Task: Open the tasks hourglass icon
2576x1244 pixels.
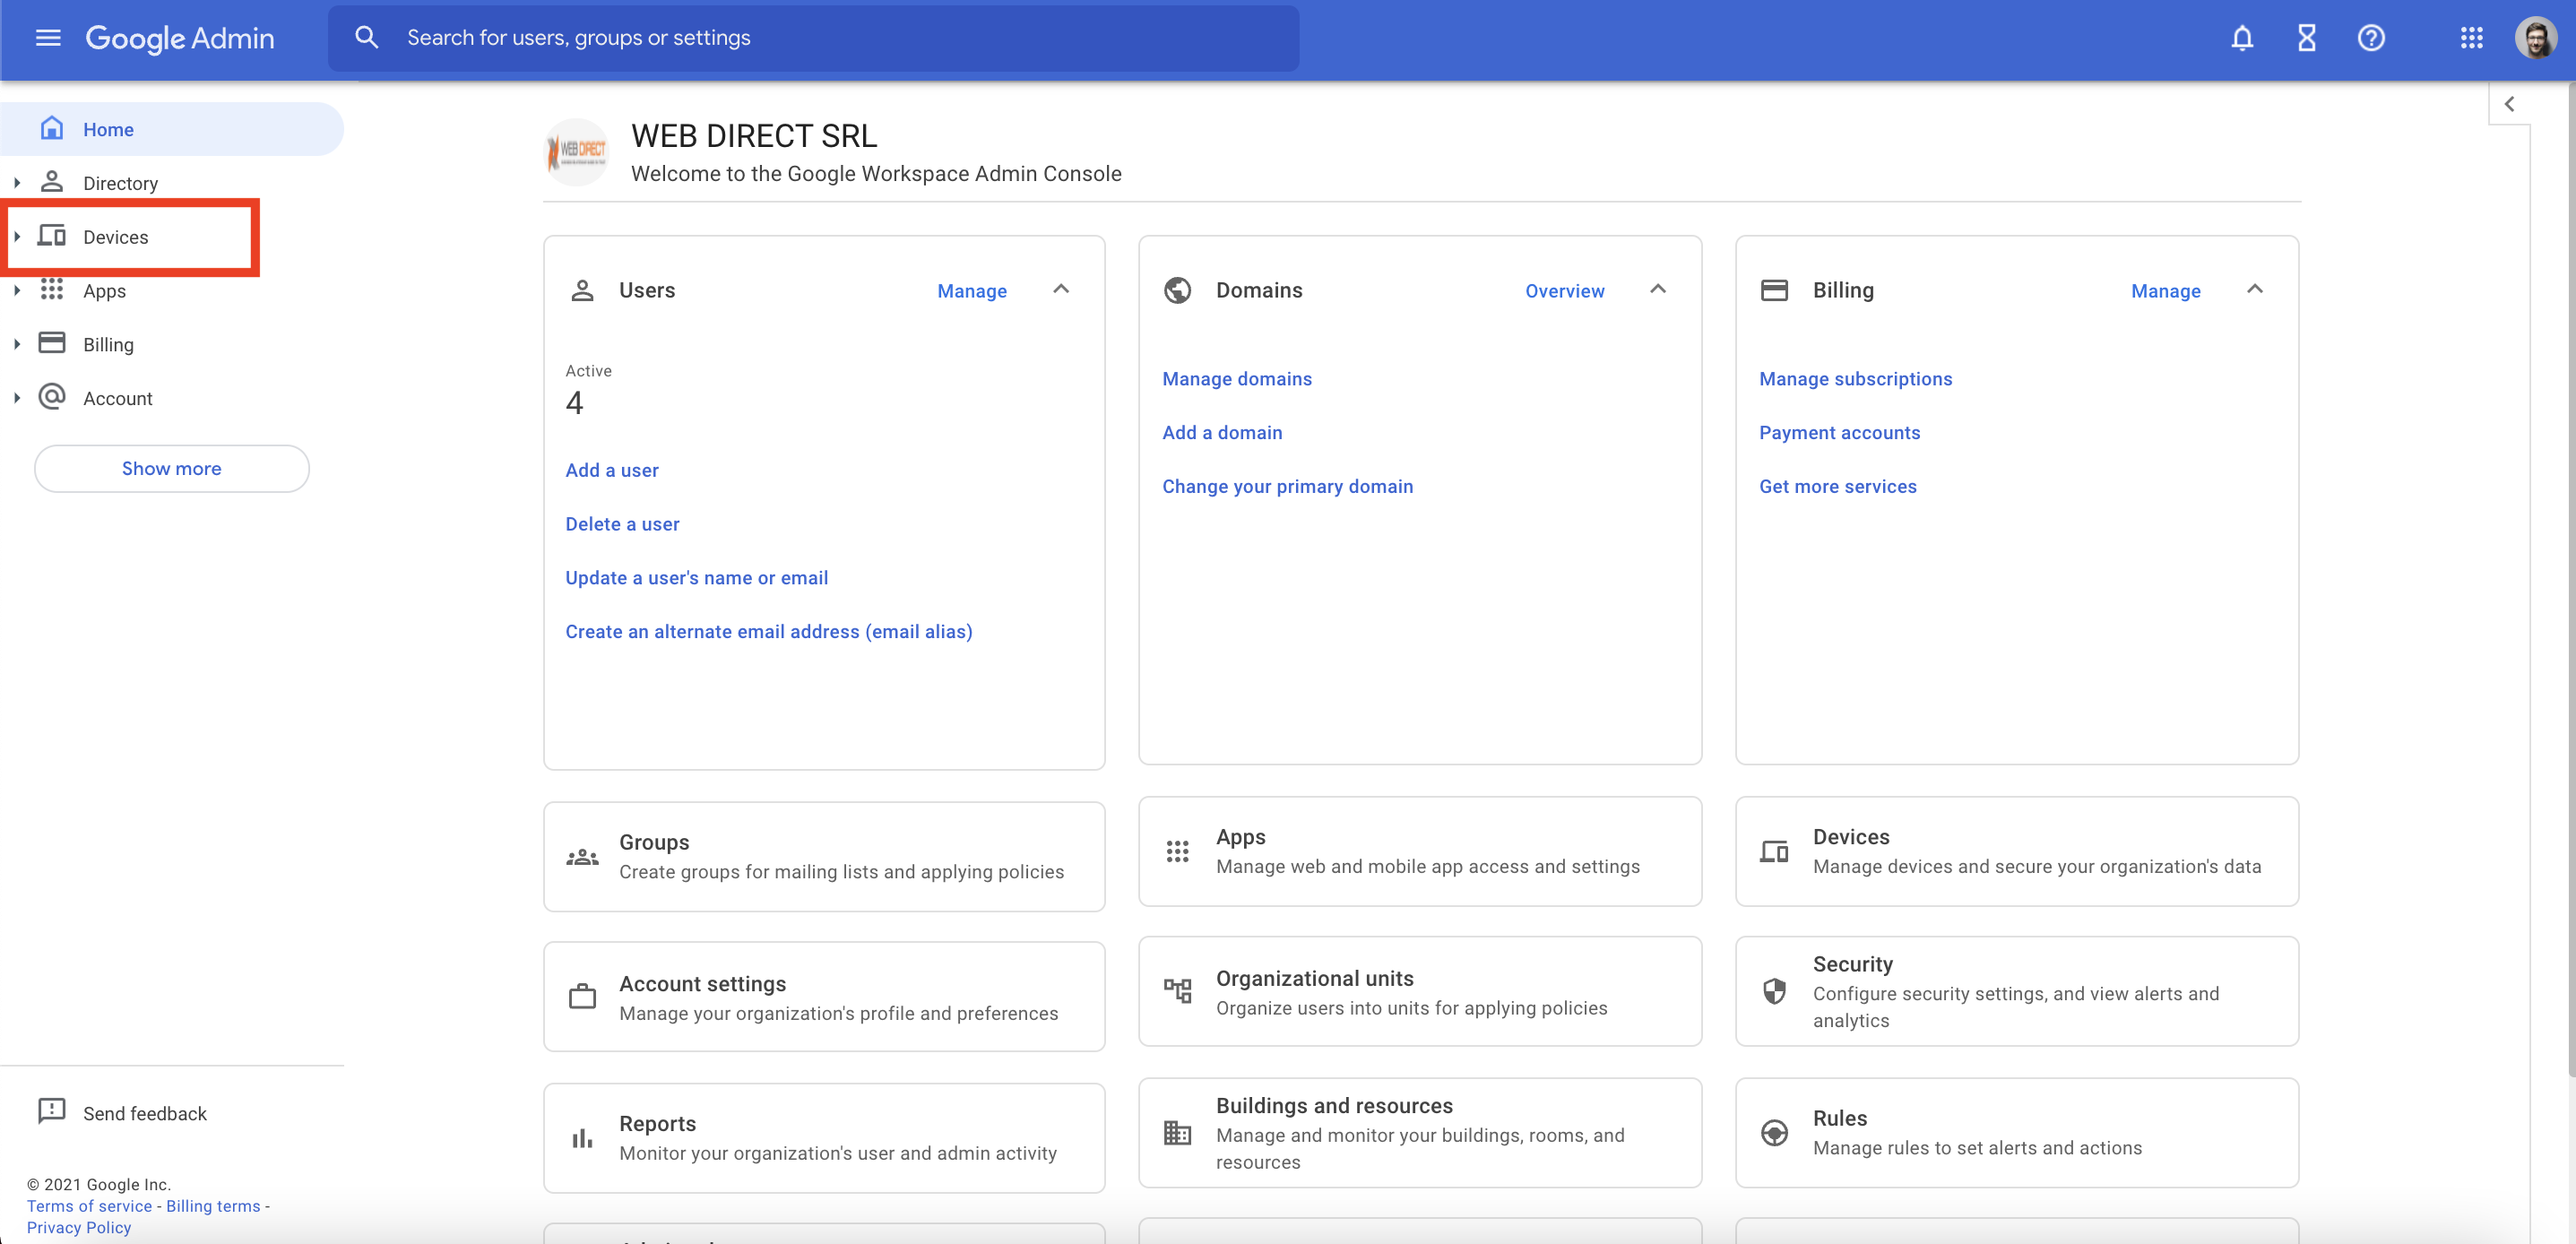Action: [x=2306, y=38]
